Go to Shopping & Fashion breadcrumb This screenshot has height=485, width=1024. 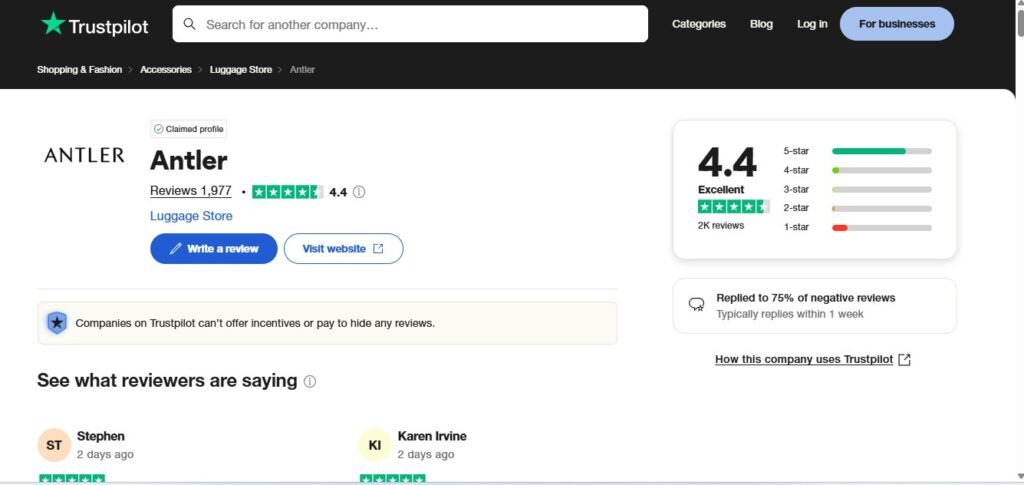click(x=80, y=69)
